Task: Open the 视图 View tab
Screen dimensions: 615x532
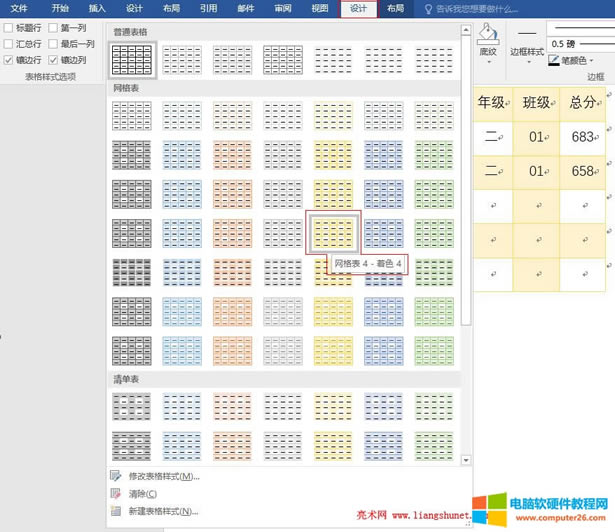Action: 320,8
